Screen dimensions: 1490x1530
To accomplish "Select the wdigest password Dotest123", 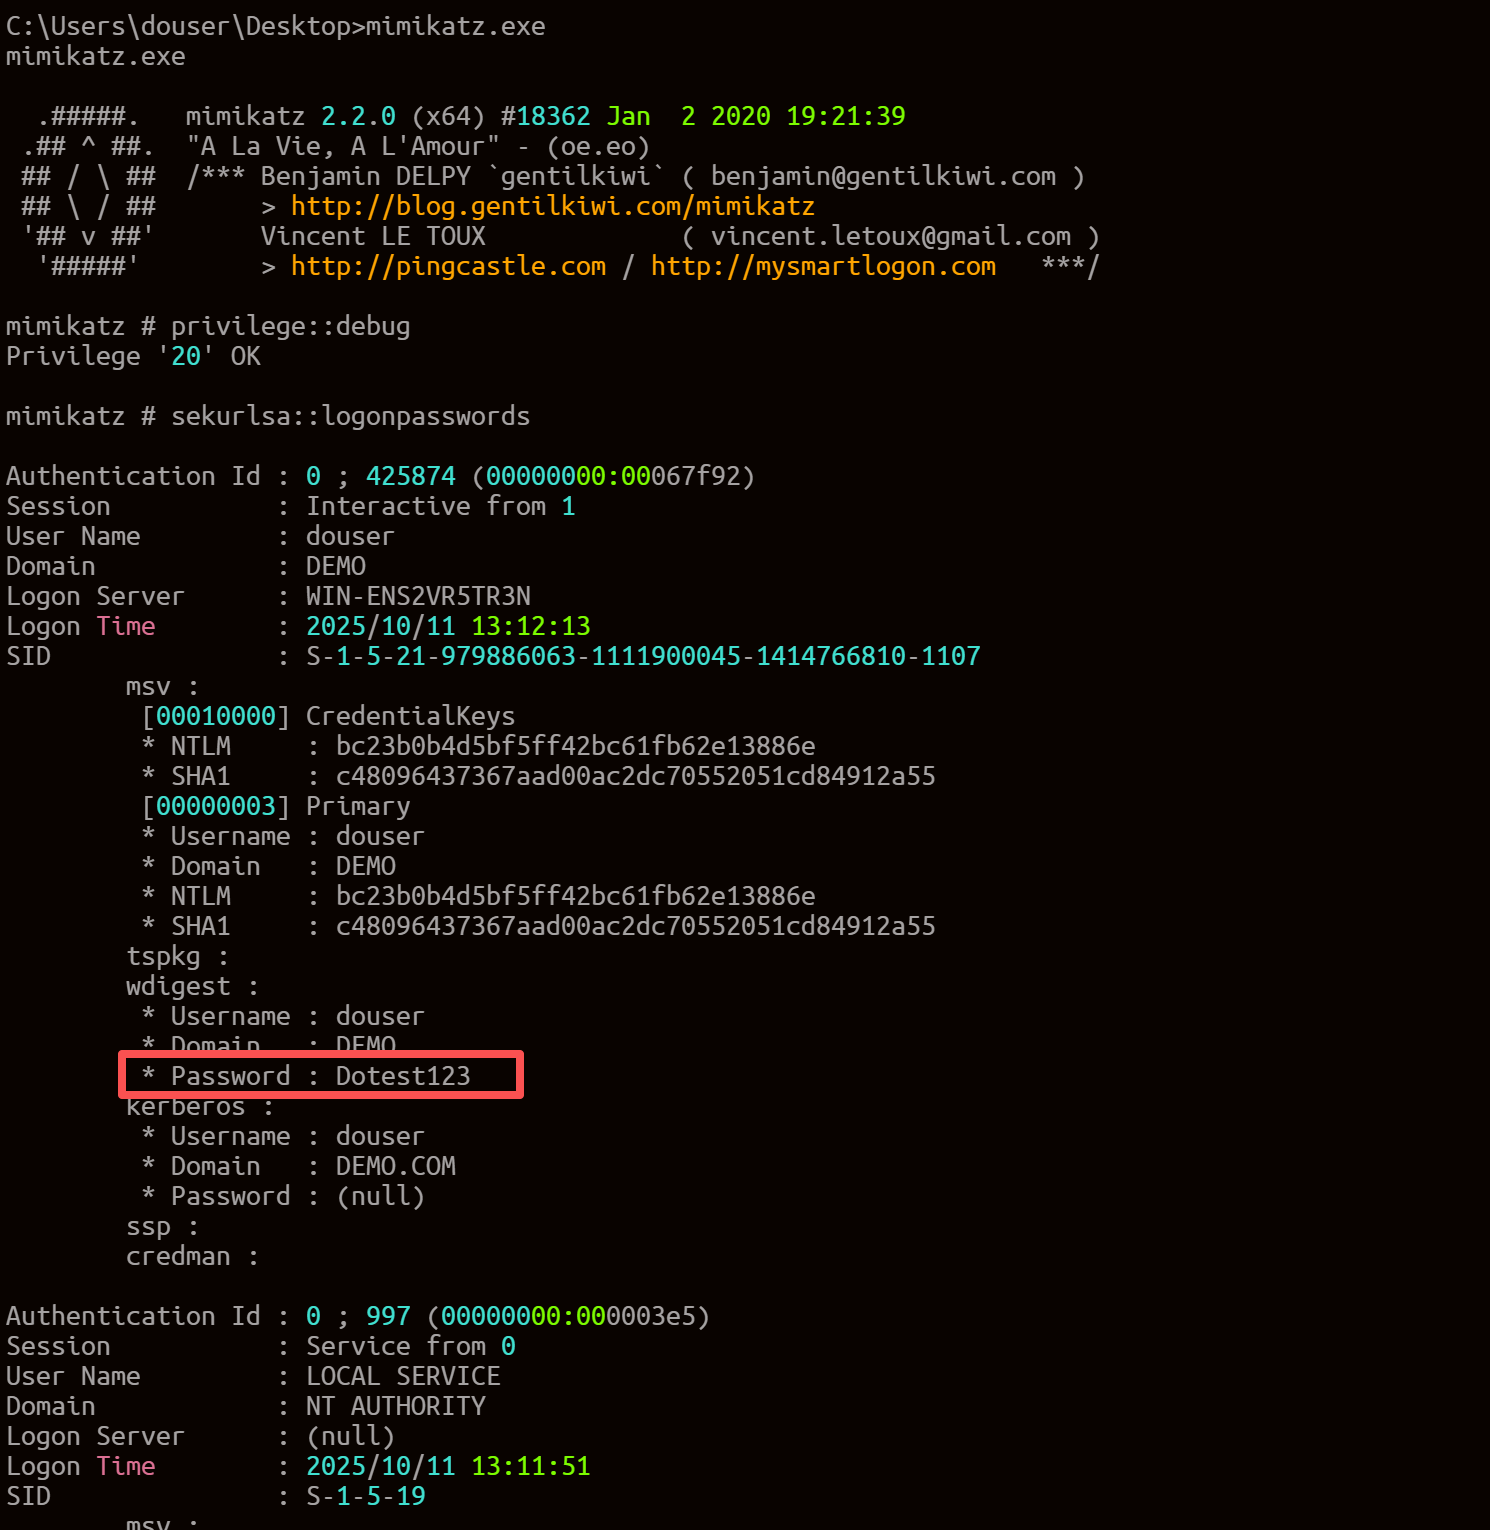I will click(x=403, y=1077).
